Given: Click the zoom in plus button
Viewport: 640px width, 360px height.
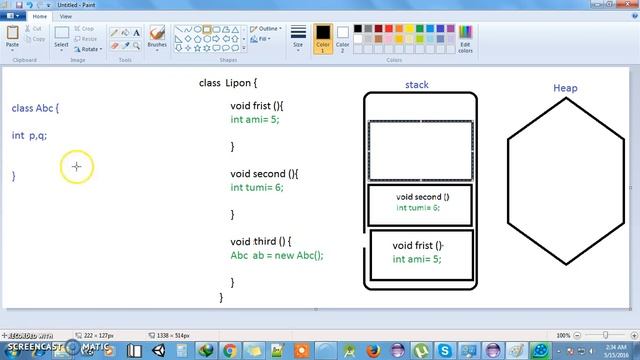Looking at the screenshot, I should [634, 335].
